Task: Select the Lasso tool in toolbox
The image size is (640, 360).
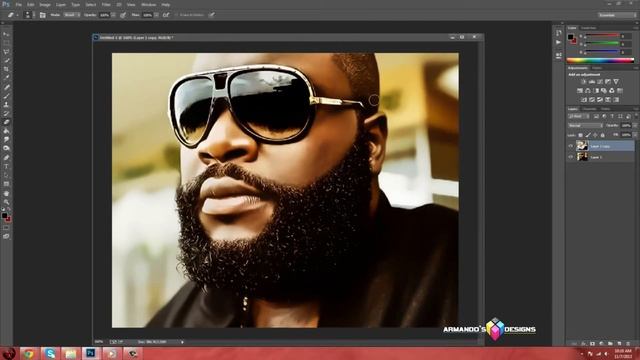Action: (6, 52)
